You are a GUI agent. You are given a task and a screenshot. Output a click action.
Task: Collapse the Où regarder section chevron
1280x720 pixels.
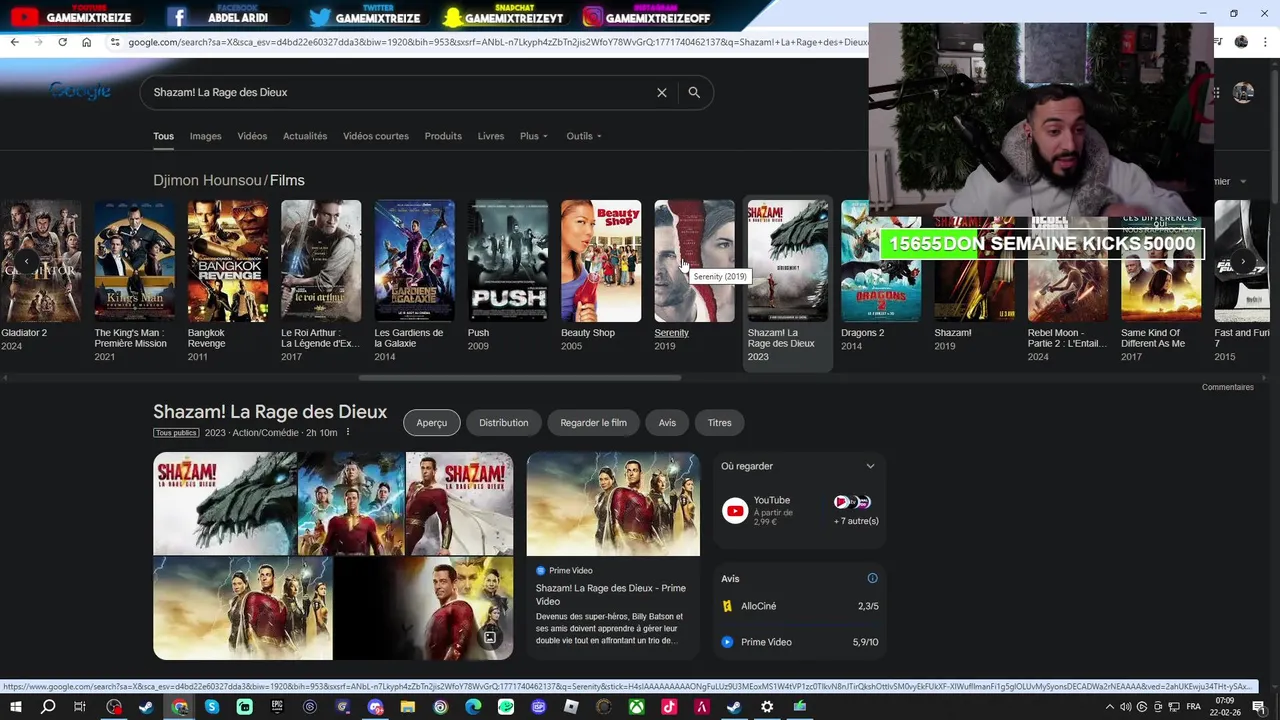[x=870, y=466]
